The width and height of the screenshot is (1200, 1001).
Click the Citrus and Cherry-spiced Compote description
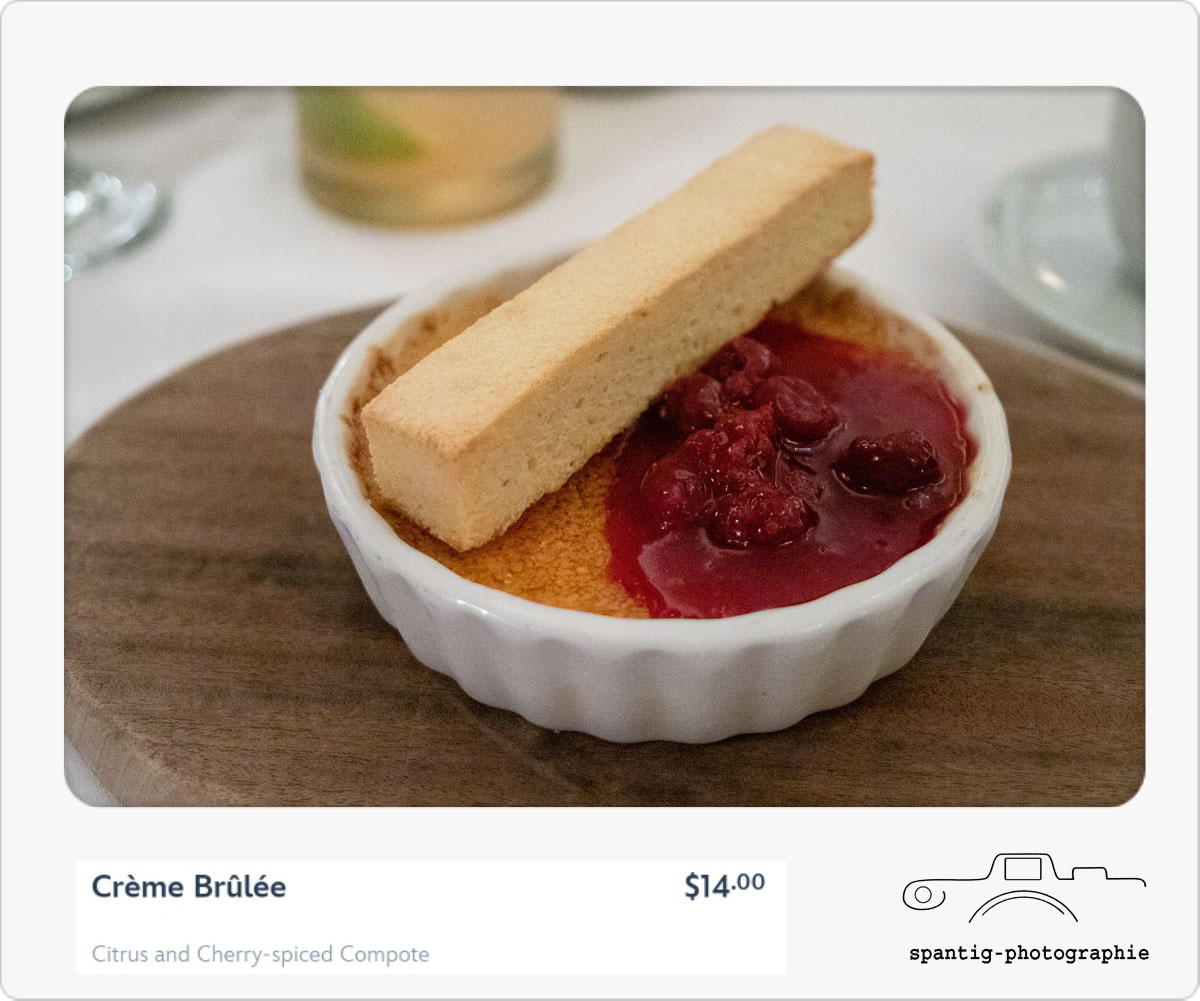click(x=260, y=954)
